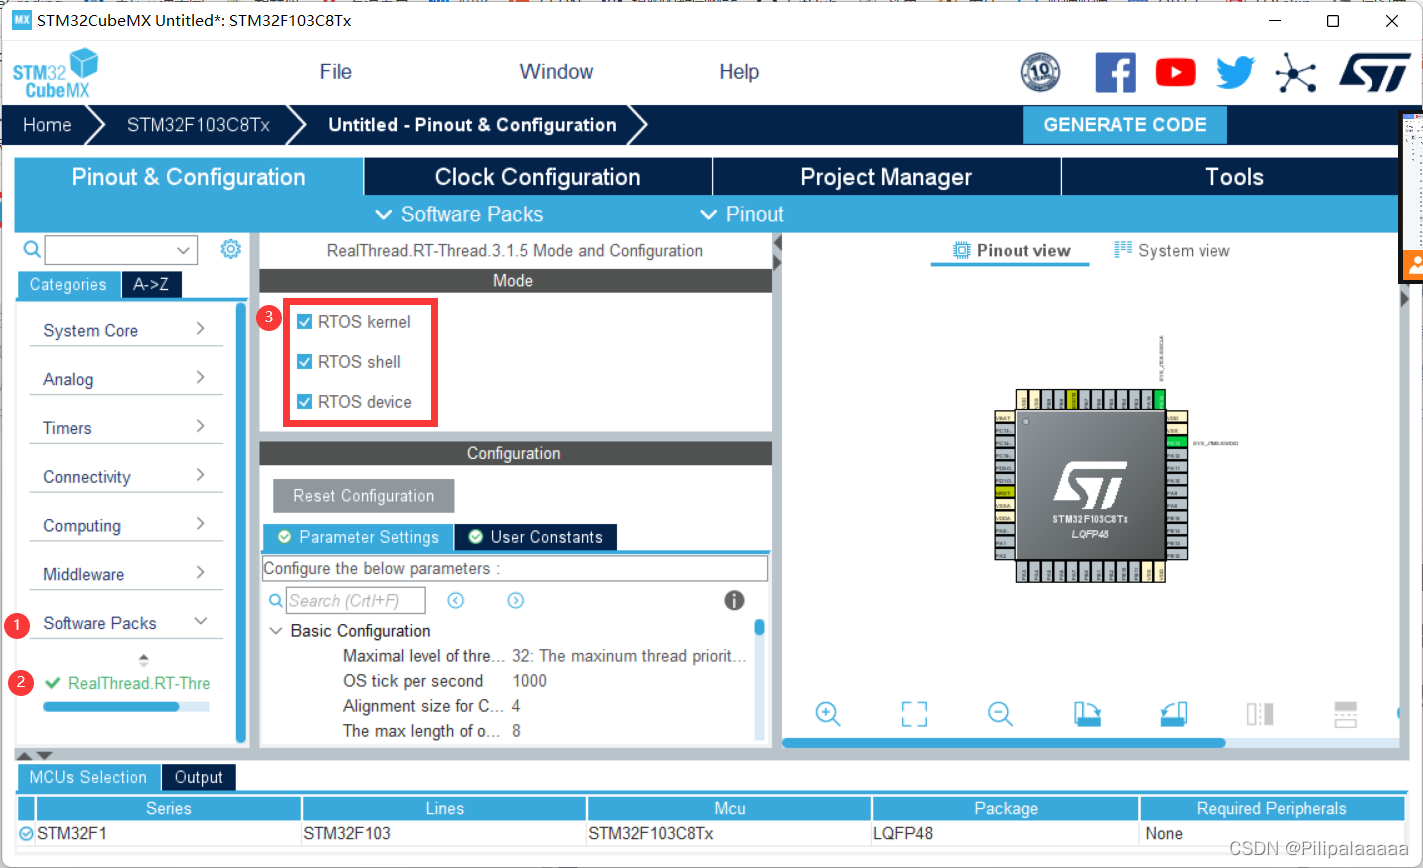Viewport: 1423px width, 868px height.
Task: Toggle the RTOS shell checkbox
Action: coord(305,362)
